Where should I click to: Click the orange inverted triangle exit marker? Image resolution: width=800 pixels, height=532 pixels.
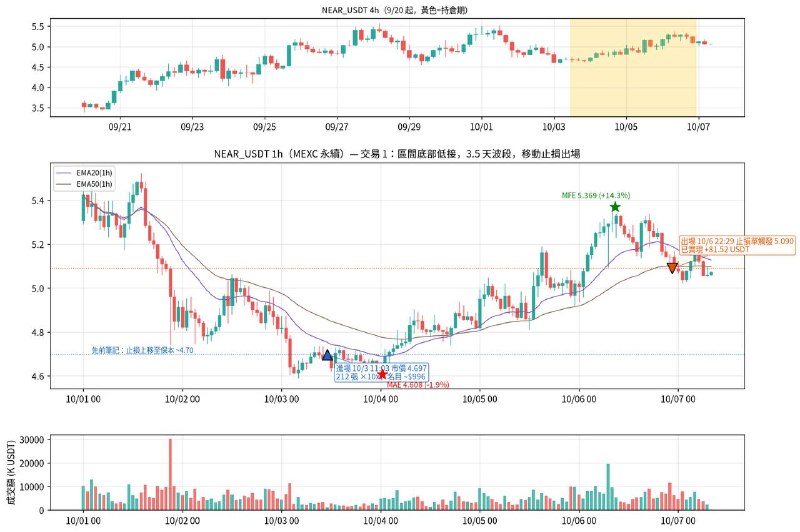[672, 268]
